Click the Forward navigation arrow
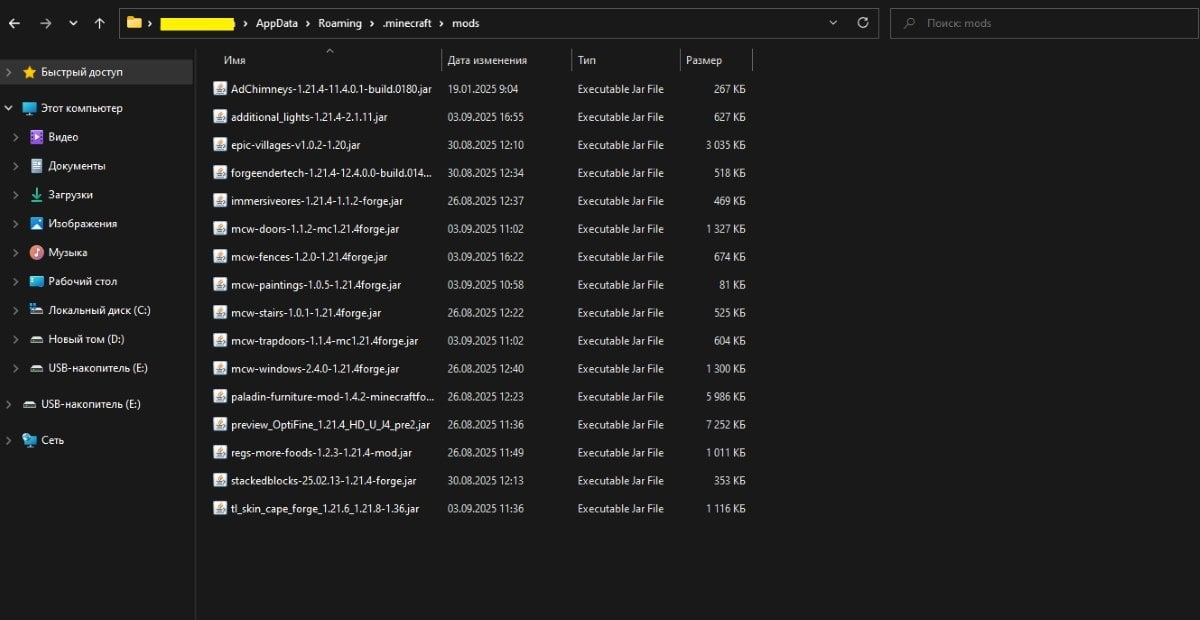 45,22
